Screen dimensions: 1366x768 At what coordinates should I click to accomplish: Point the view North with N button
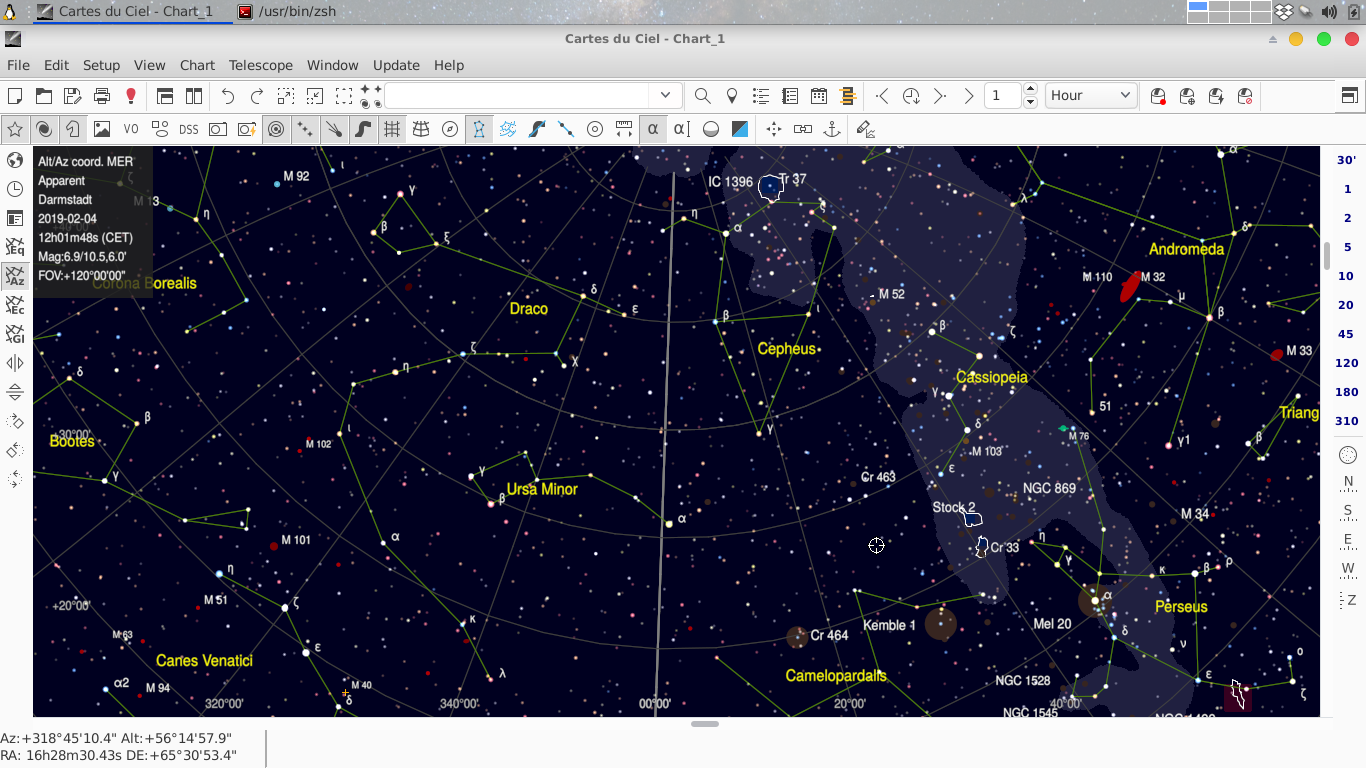click(x=1347, y=483)
